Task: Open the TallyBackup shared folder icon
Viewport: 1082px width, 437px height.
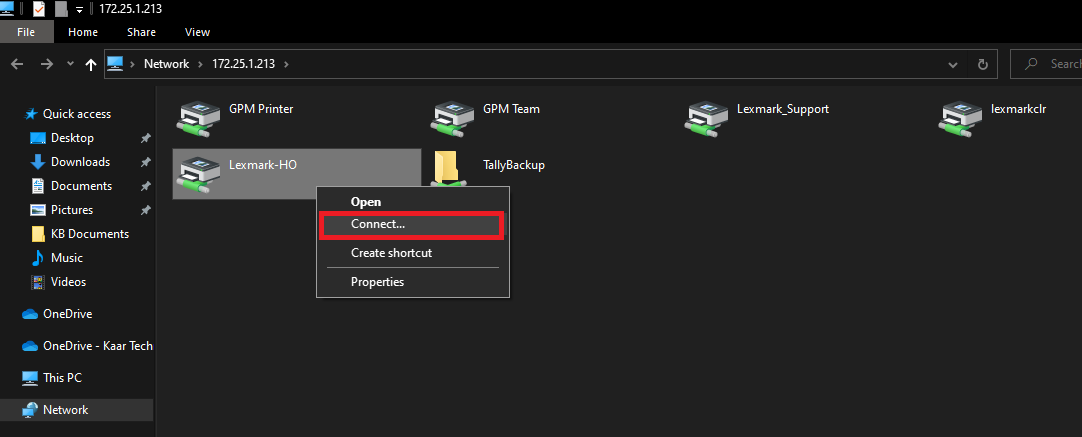Action: coord(447,168)
